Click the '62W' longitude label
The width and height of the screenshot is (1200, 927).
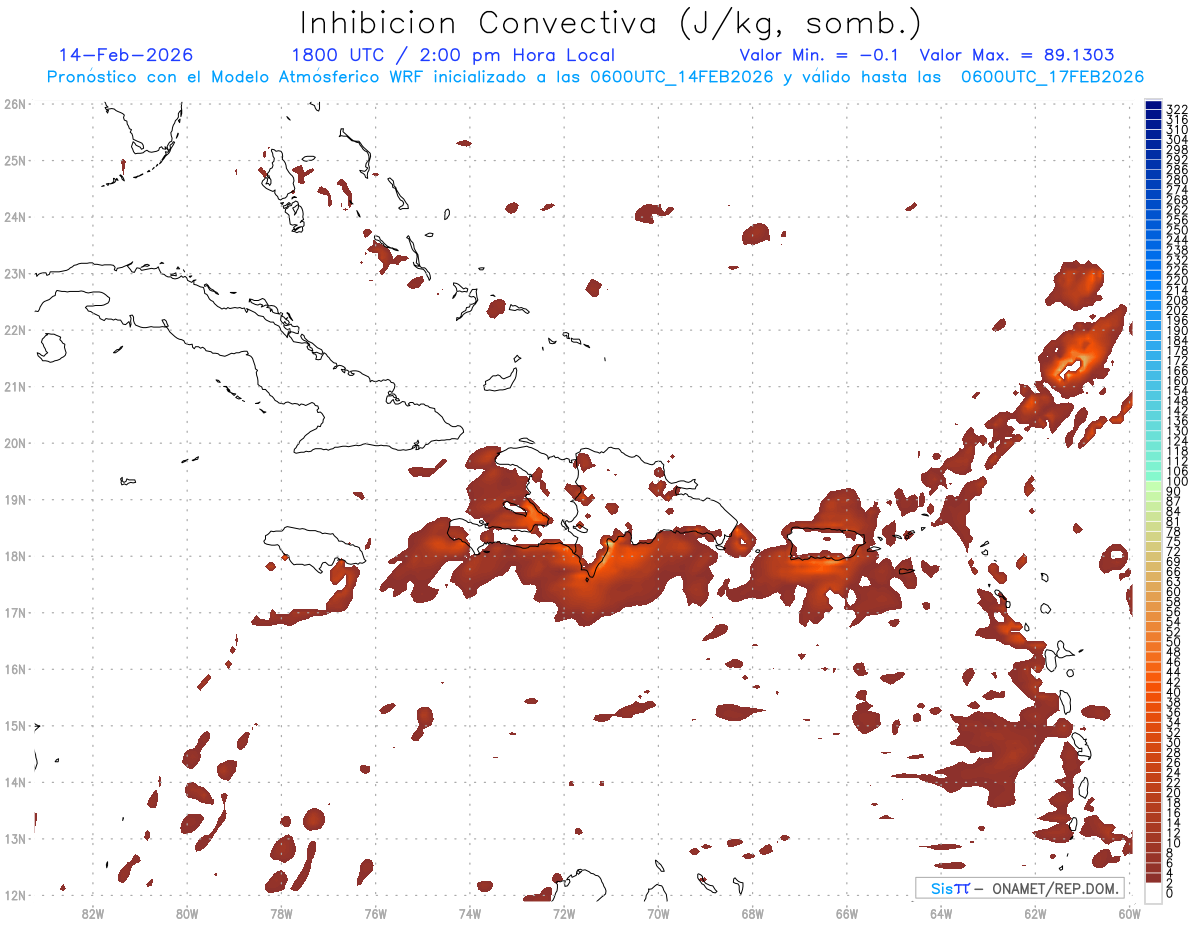pos(1035,913)
